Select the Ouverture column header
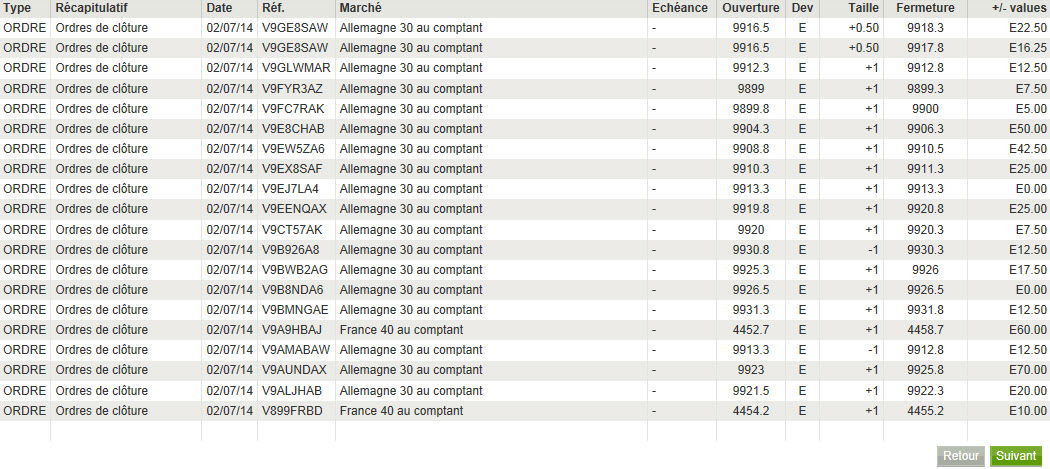Screen dimensions: 1050x469 (x=751, y=8)
